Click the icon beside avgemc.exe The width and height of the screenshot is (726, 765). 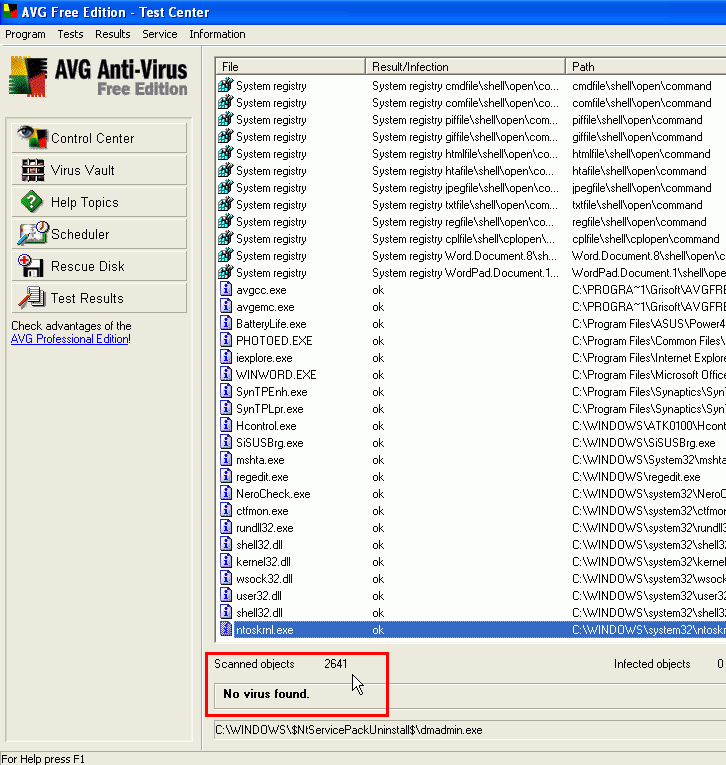click(x=225, y=306)
